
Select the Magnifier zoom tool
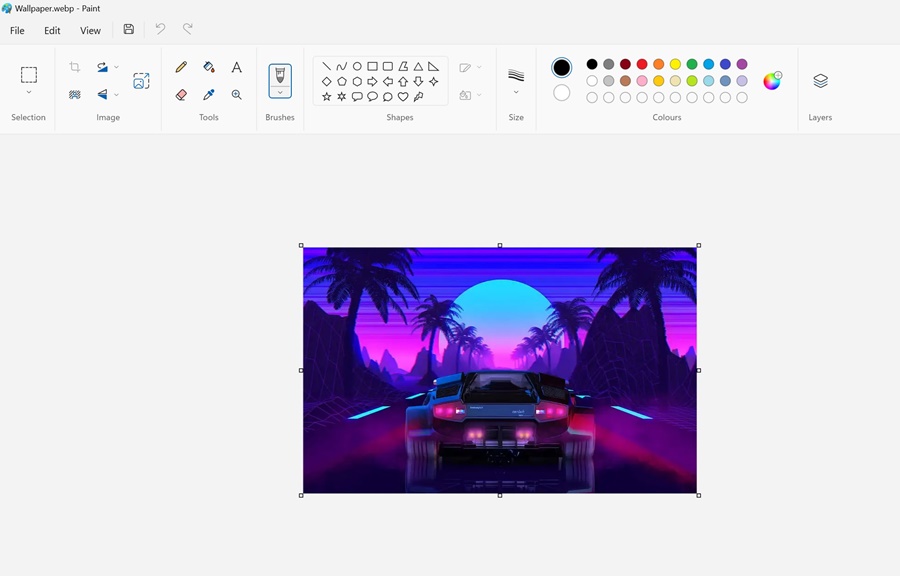(236, 95)
